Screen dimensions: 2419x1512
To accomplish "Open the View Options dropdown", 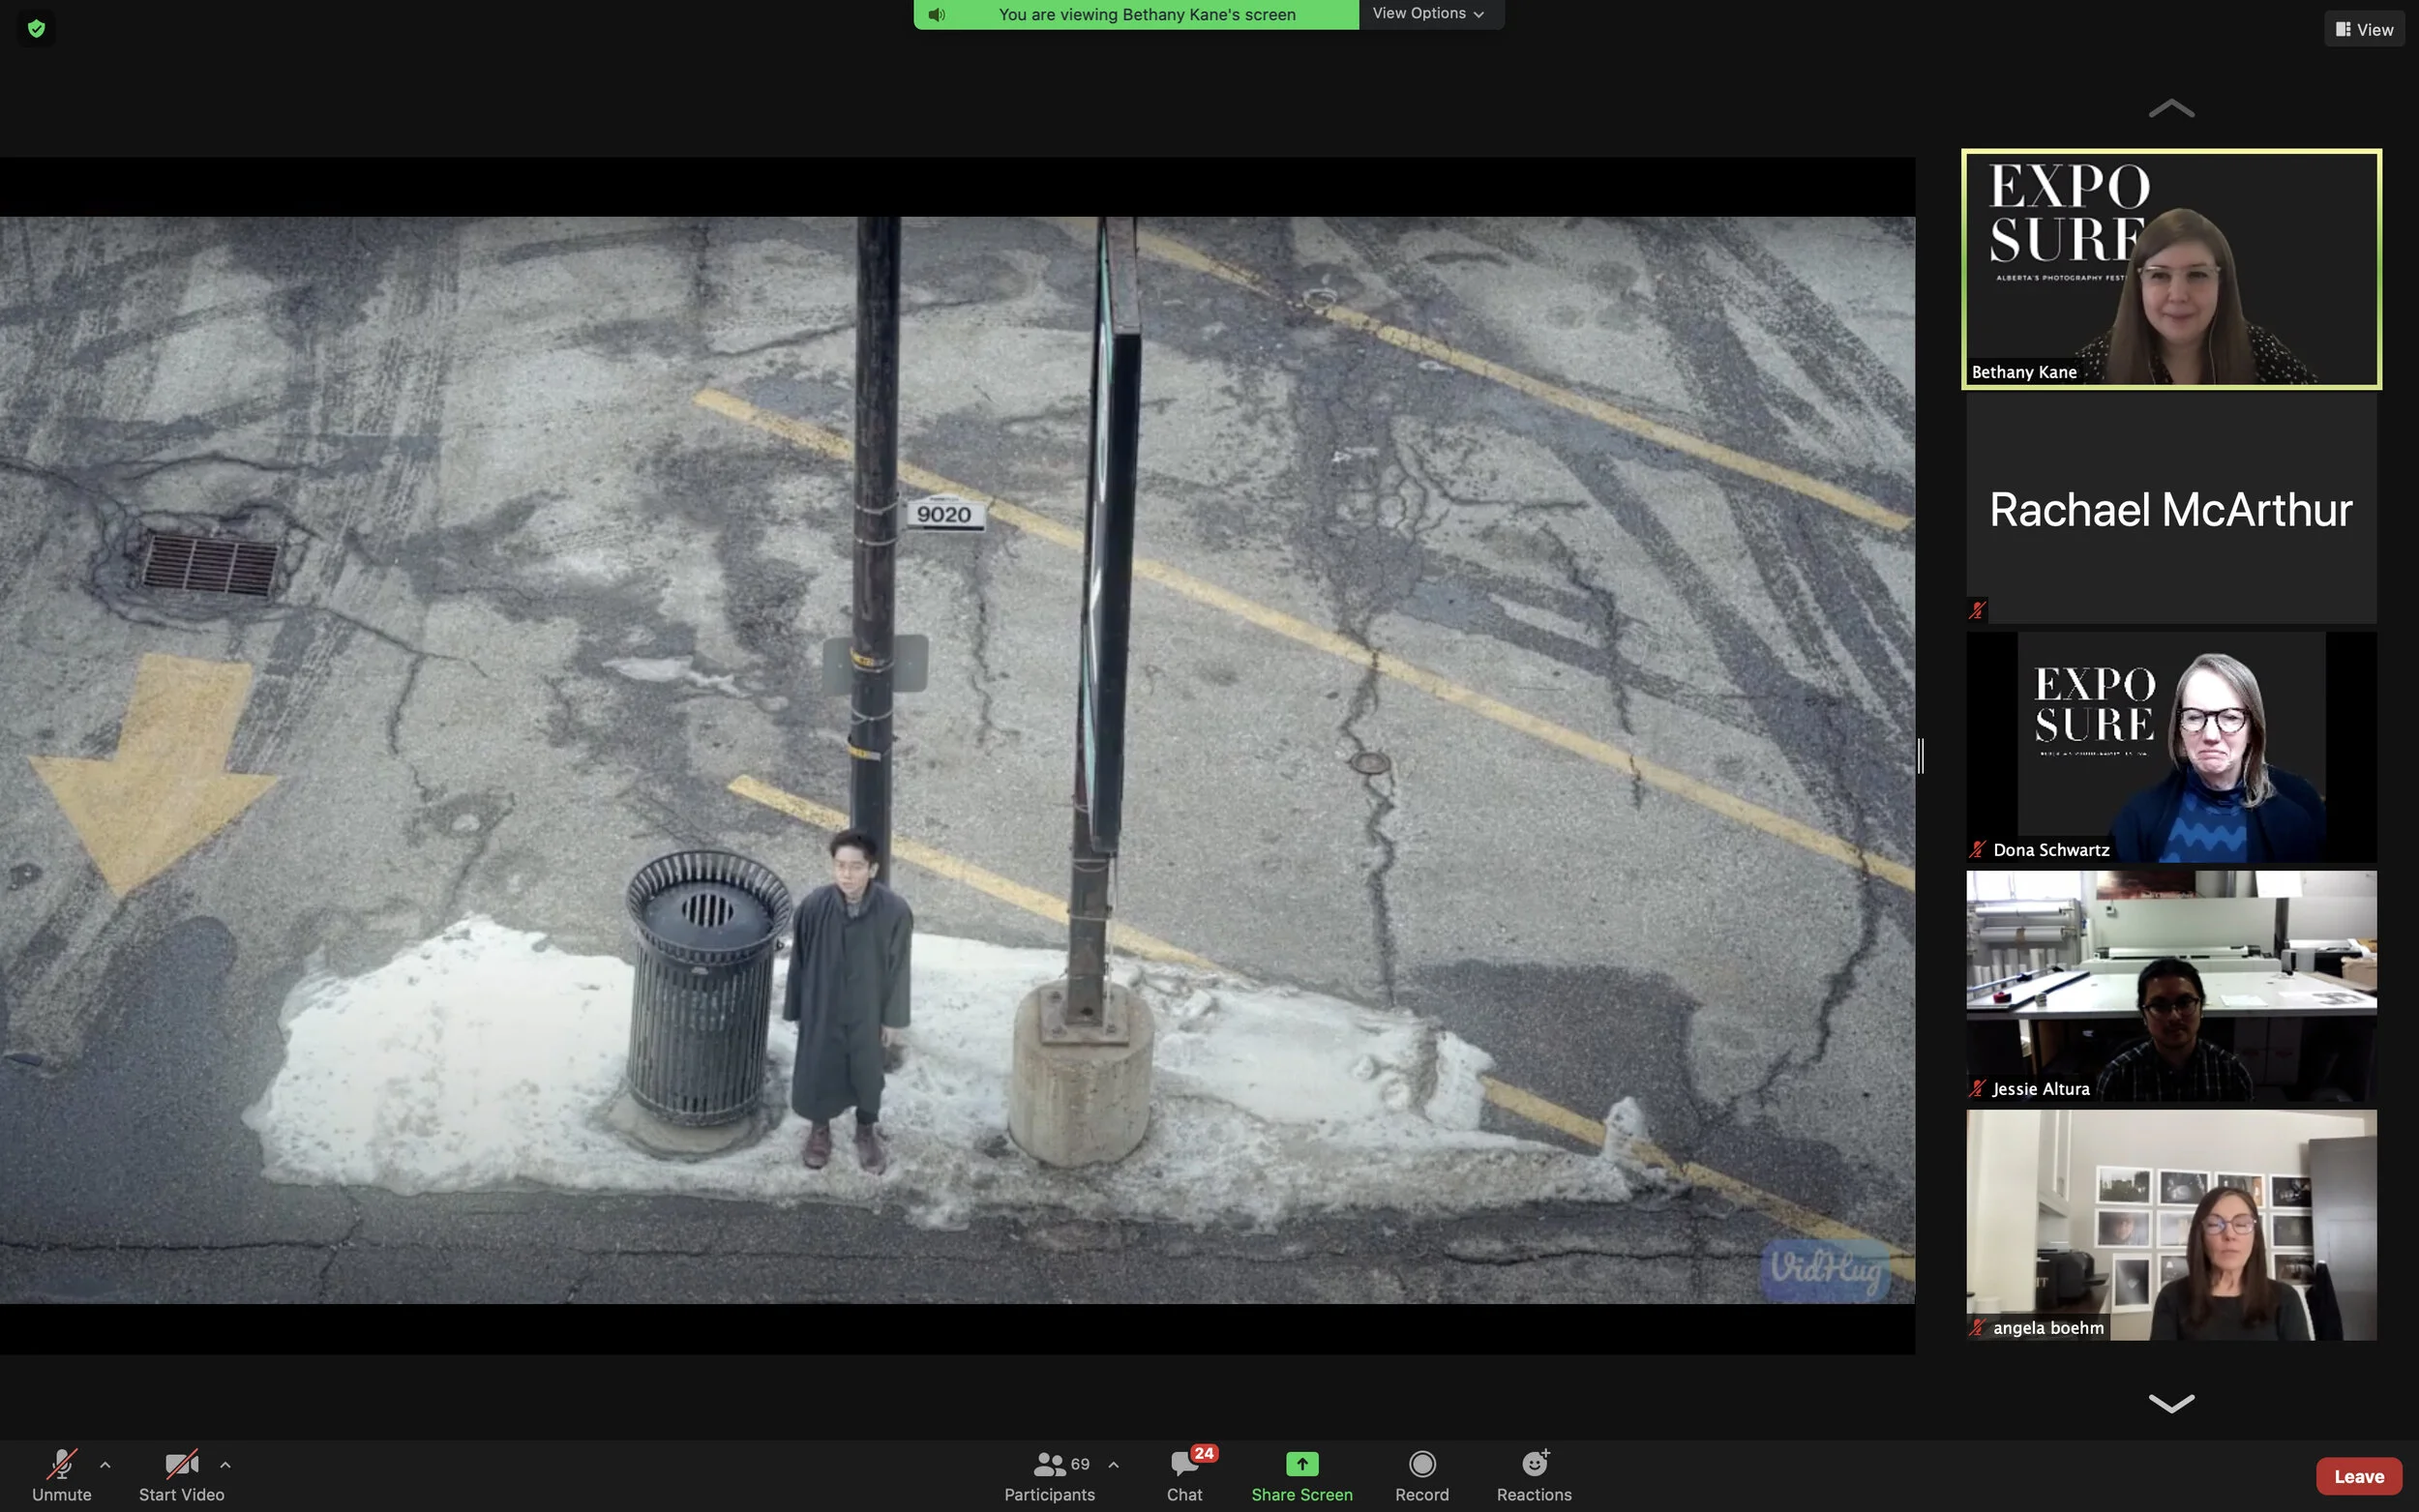I will coord(1428,13).
